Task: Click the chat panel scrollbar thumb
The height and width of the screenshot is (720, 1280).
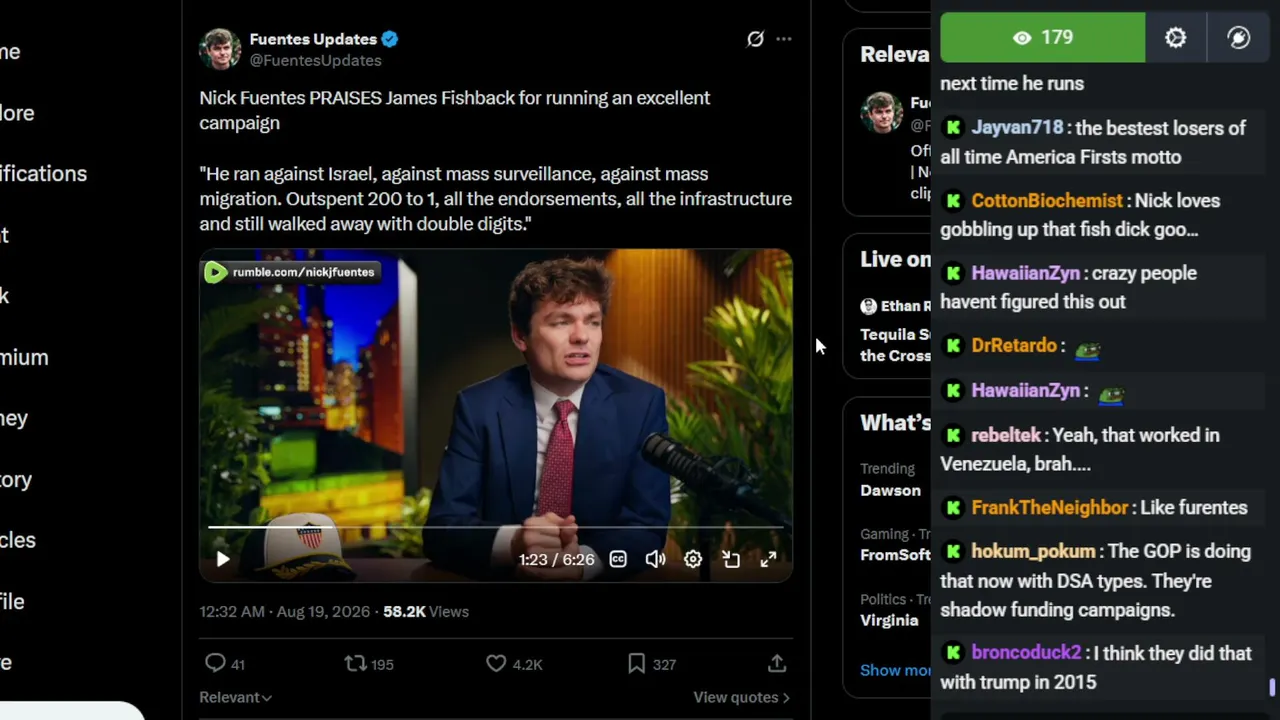Action: (1273, 688)
